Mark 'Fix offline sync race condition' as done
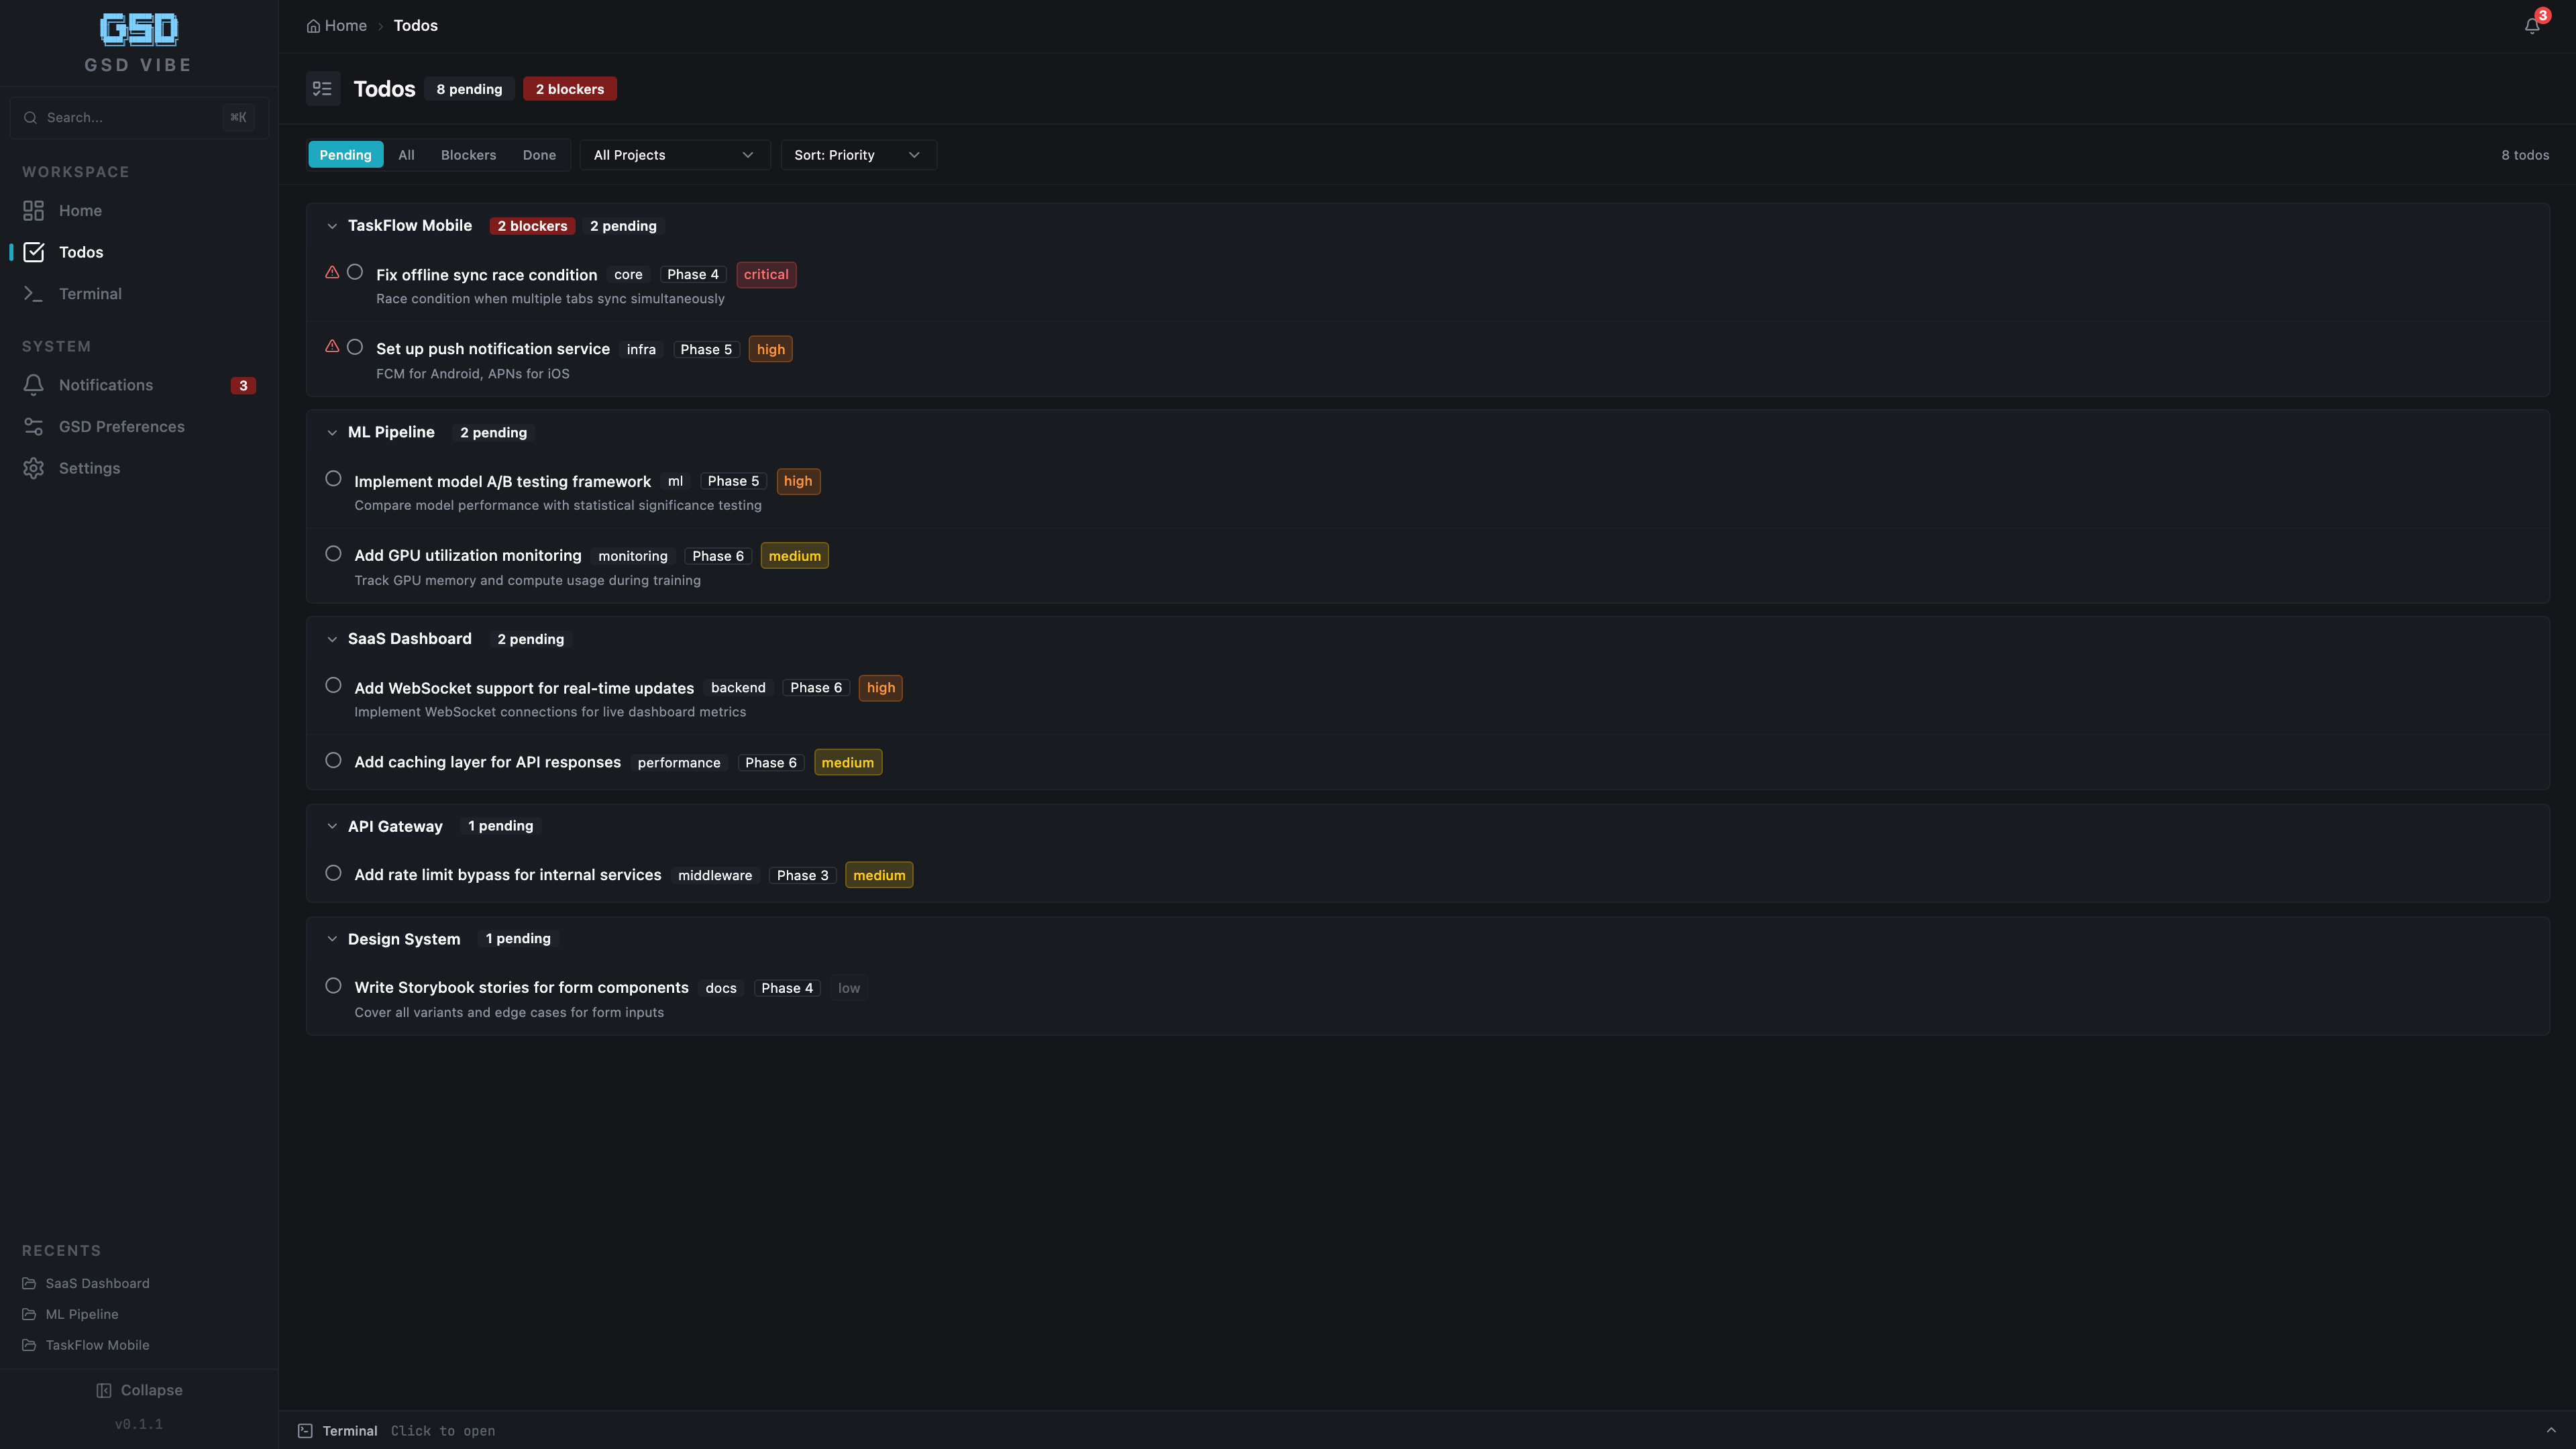2576x1449 pixels. tap(355, 271)
